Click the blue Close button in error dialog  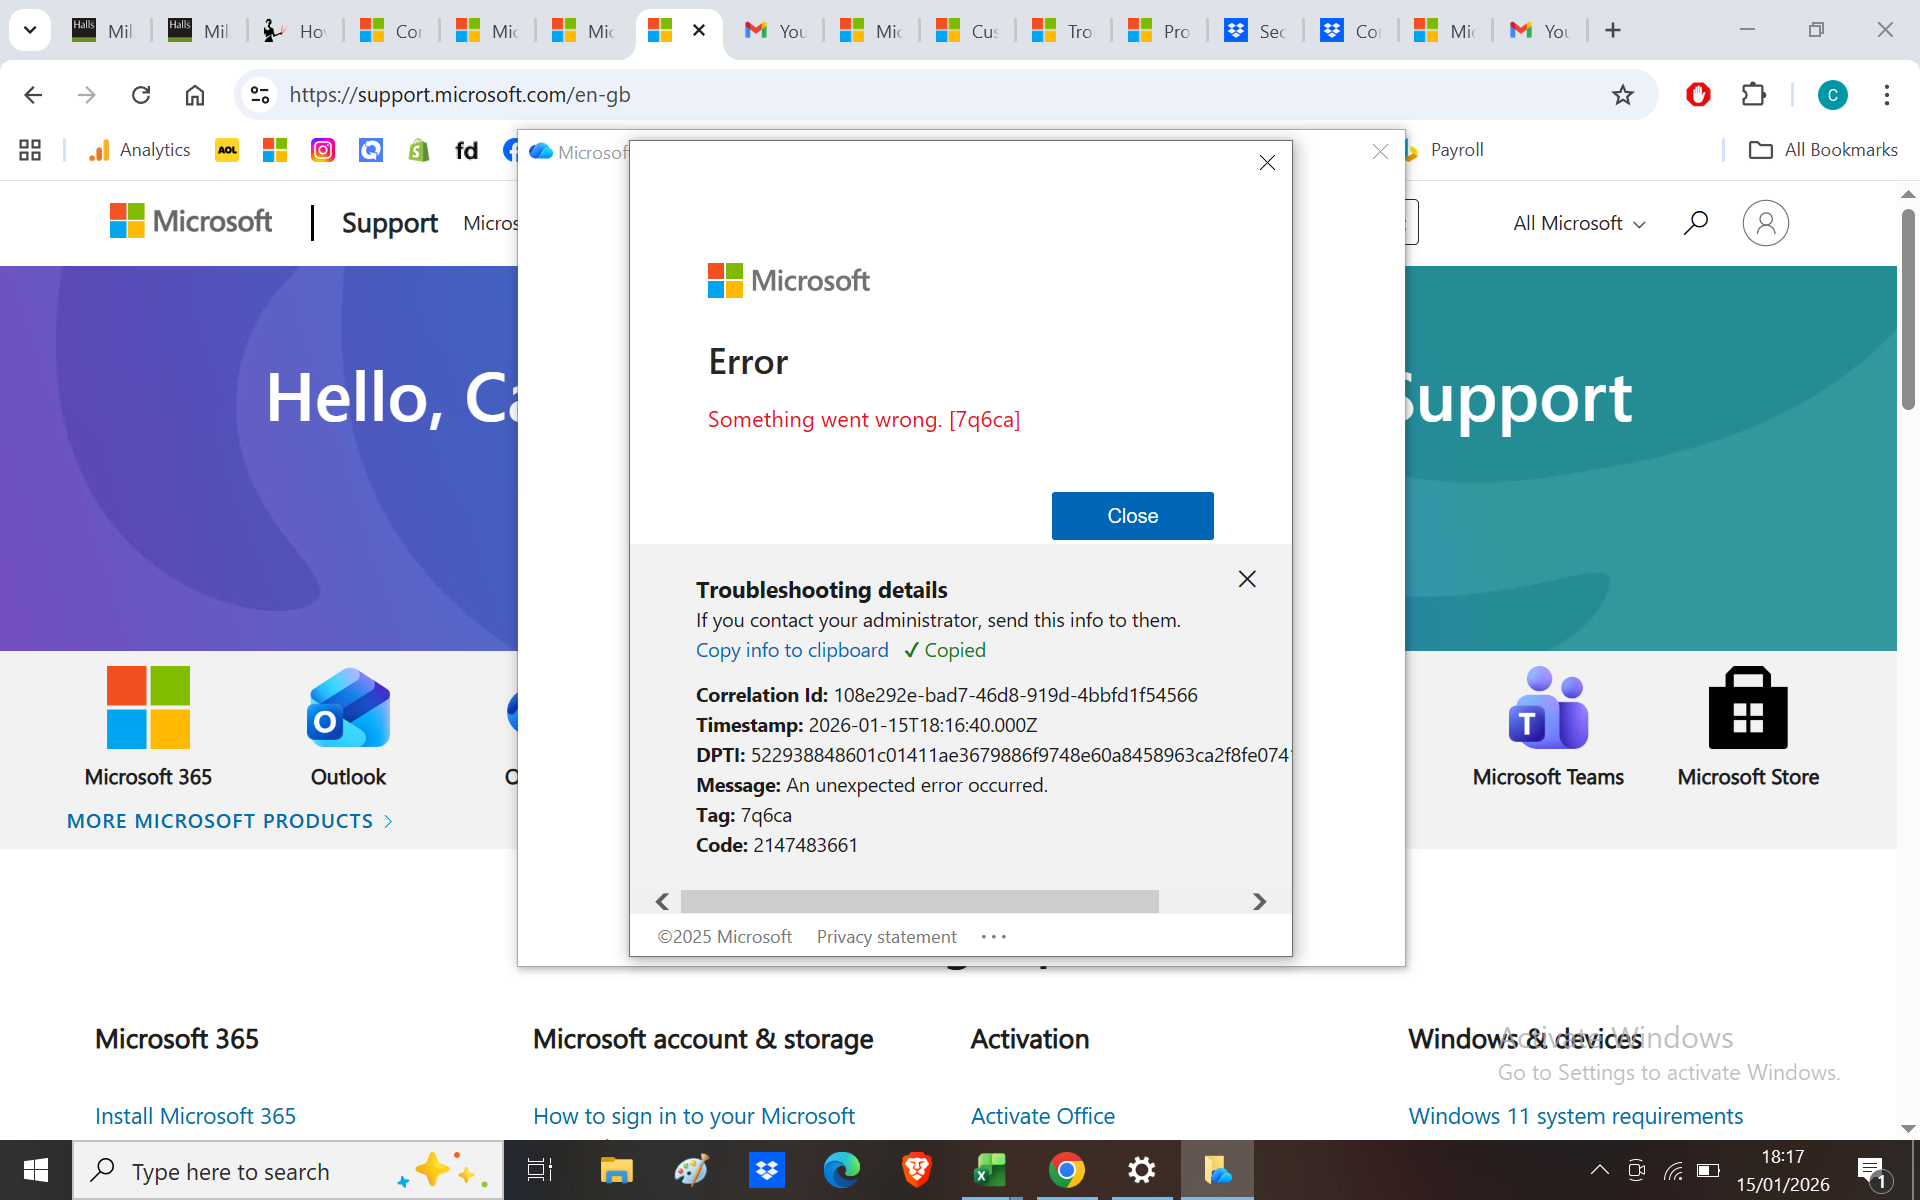[1132, 516]
